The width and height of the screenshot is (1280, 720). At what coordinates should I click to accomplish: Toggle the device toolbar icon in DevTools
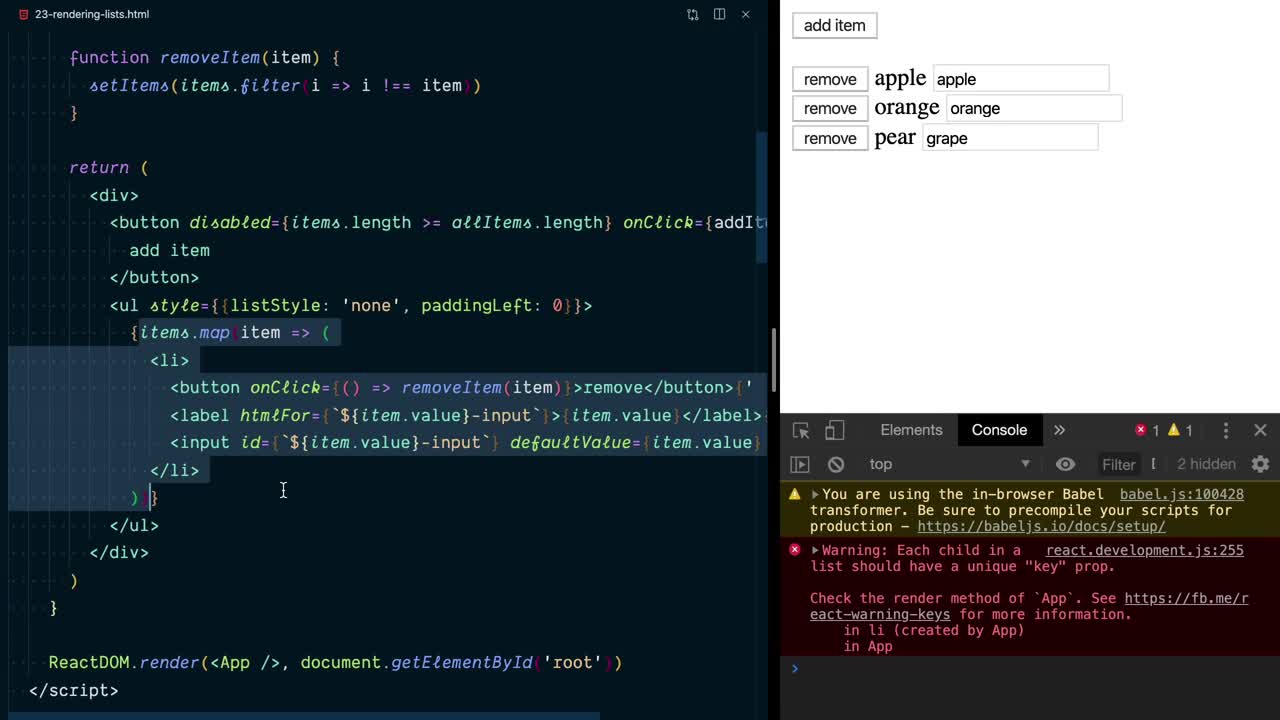pos(836,430)
